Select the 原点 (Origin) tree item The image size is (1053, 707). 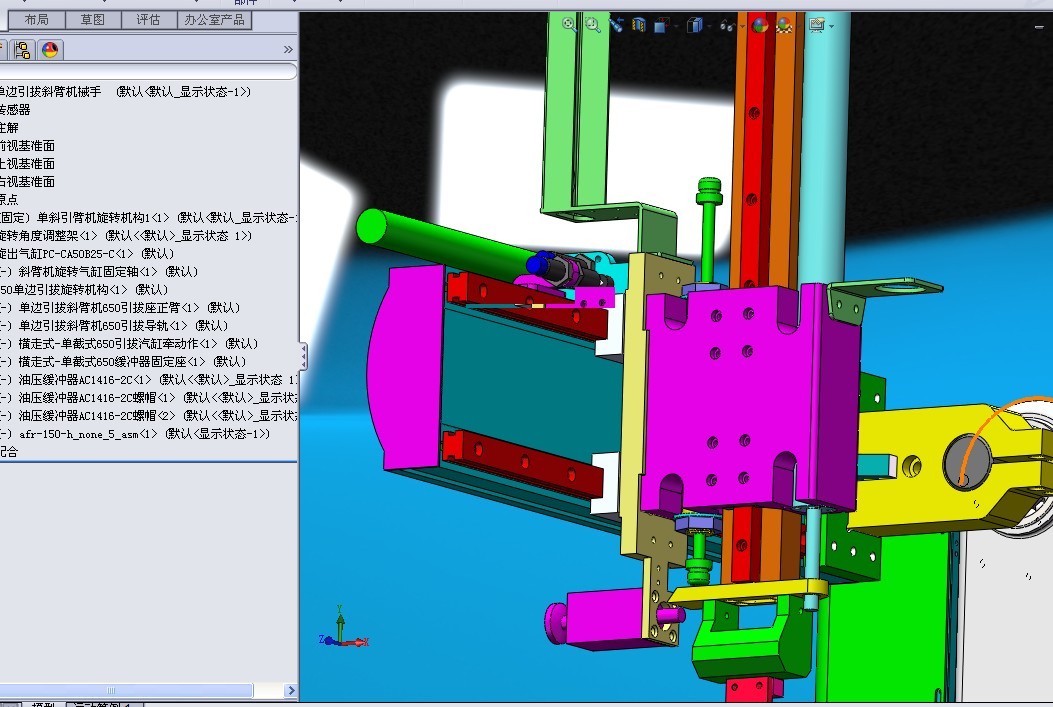click(x=9, y=199)
